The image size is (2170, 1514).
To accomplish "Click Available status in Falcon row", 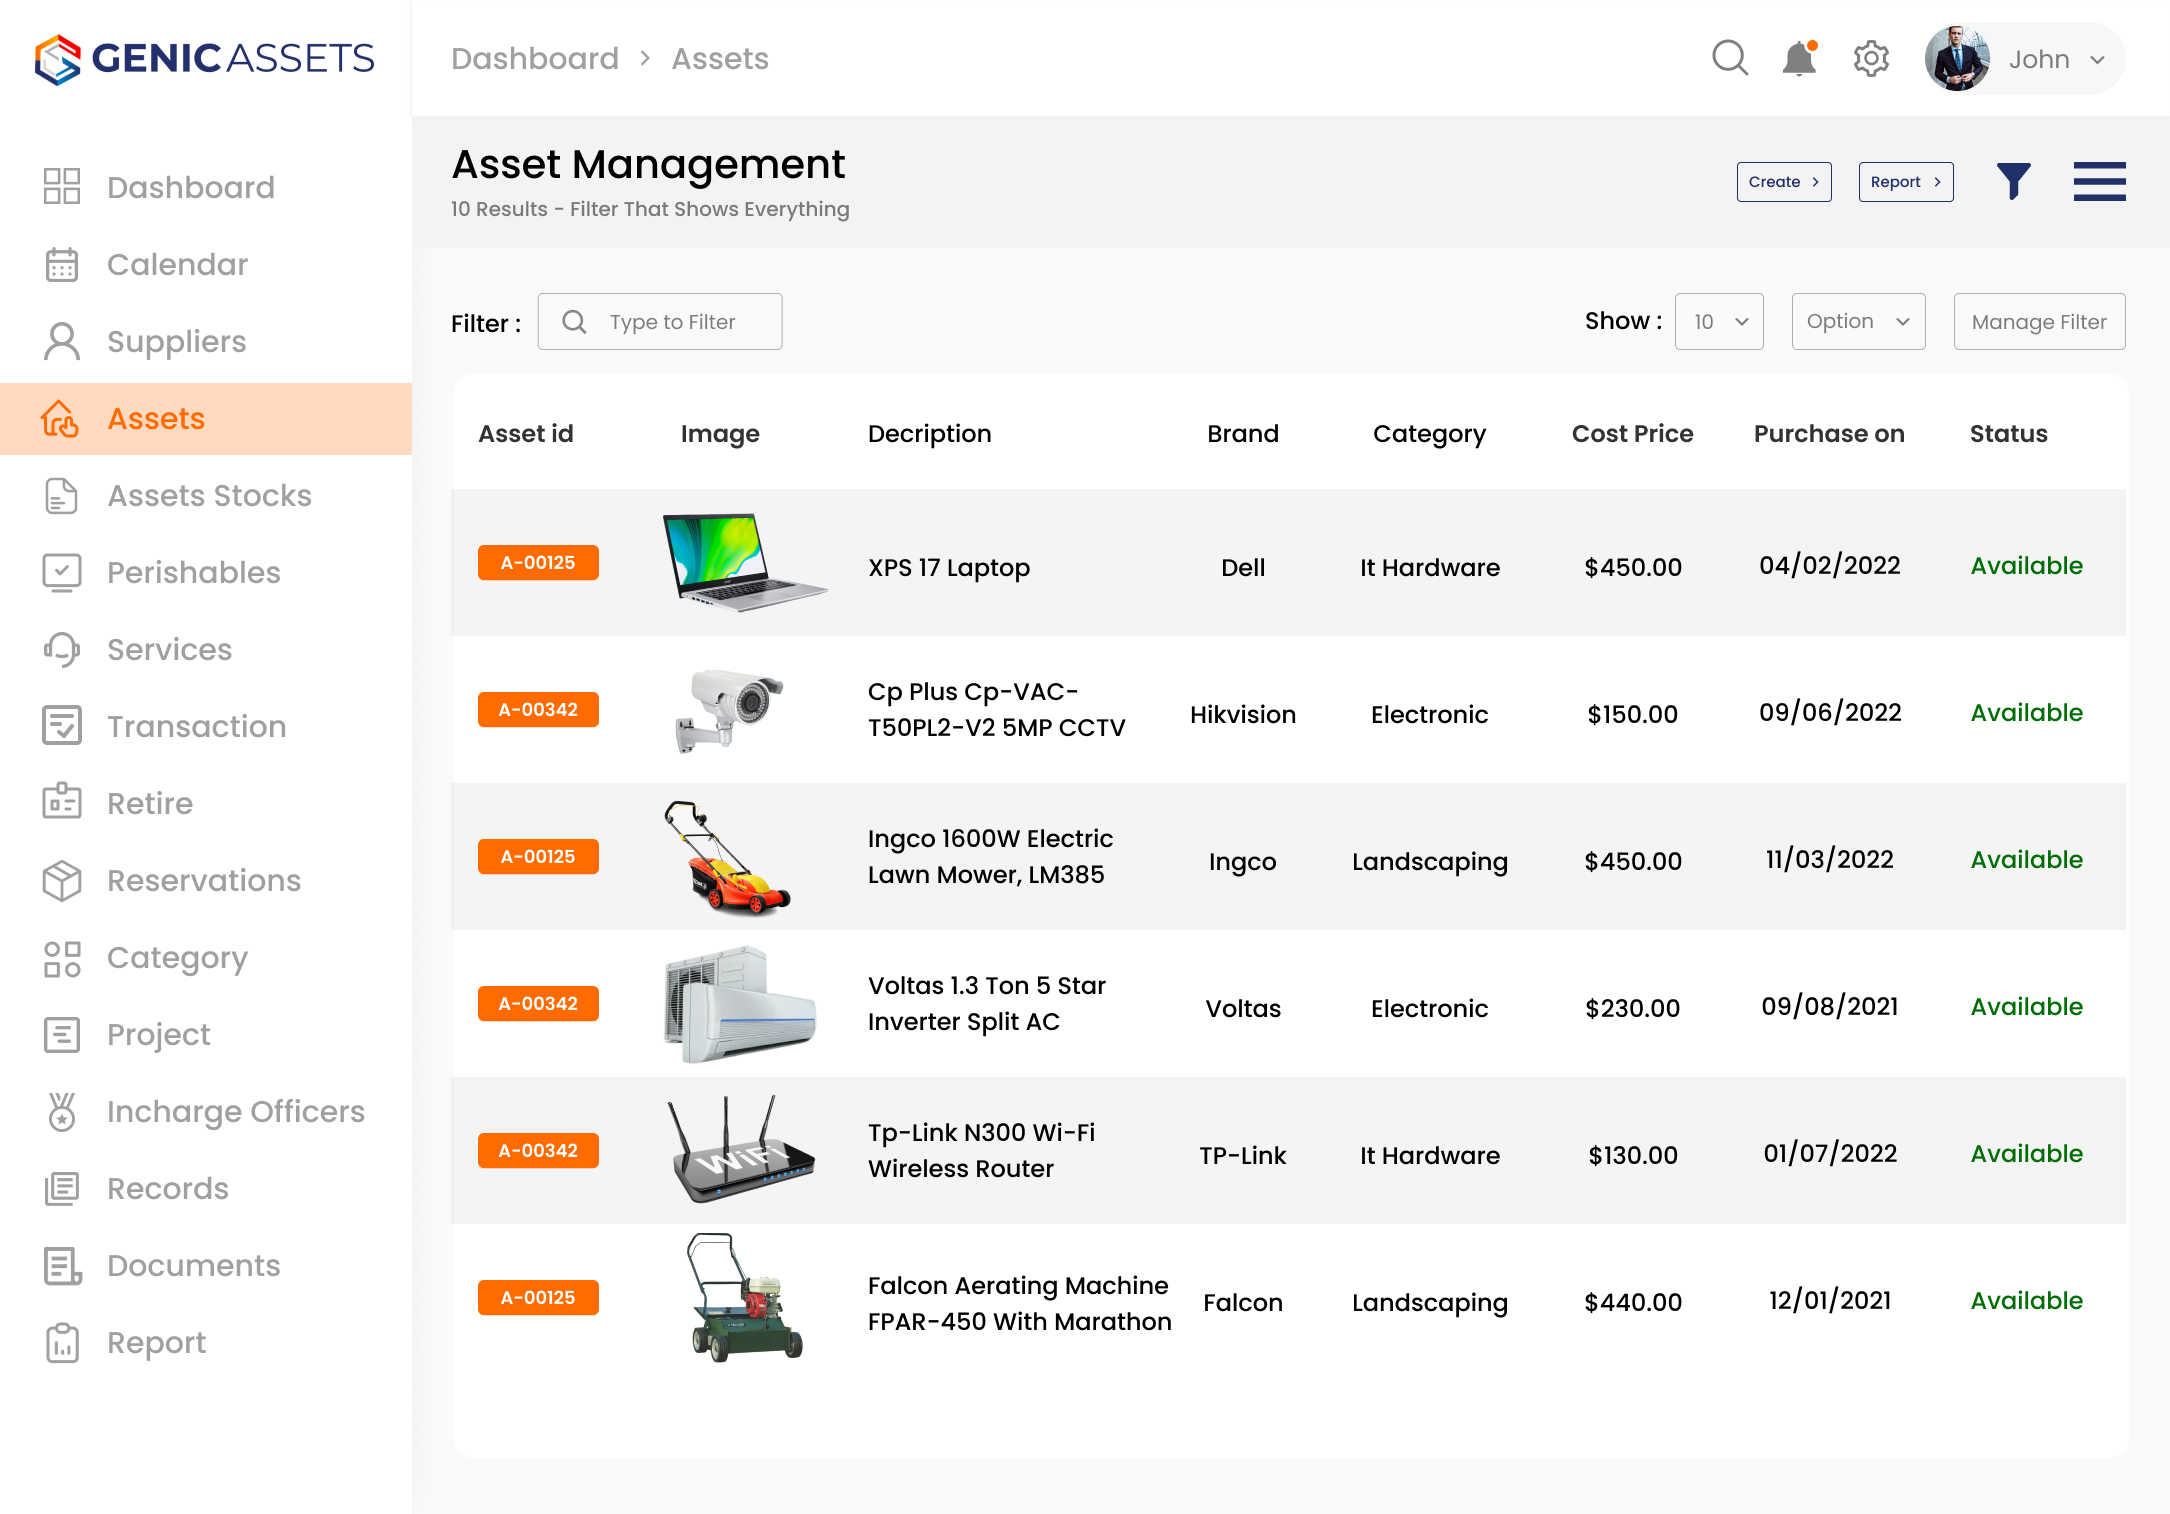I will tap(2026, 1300).
